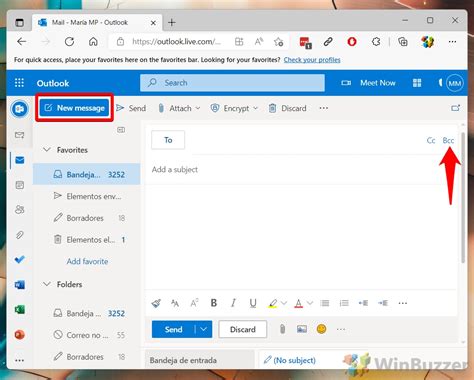This screenshot has width=474, height=380.
Task: Open the To recipients picker
Action: [168, 140]
